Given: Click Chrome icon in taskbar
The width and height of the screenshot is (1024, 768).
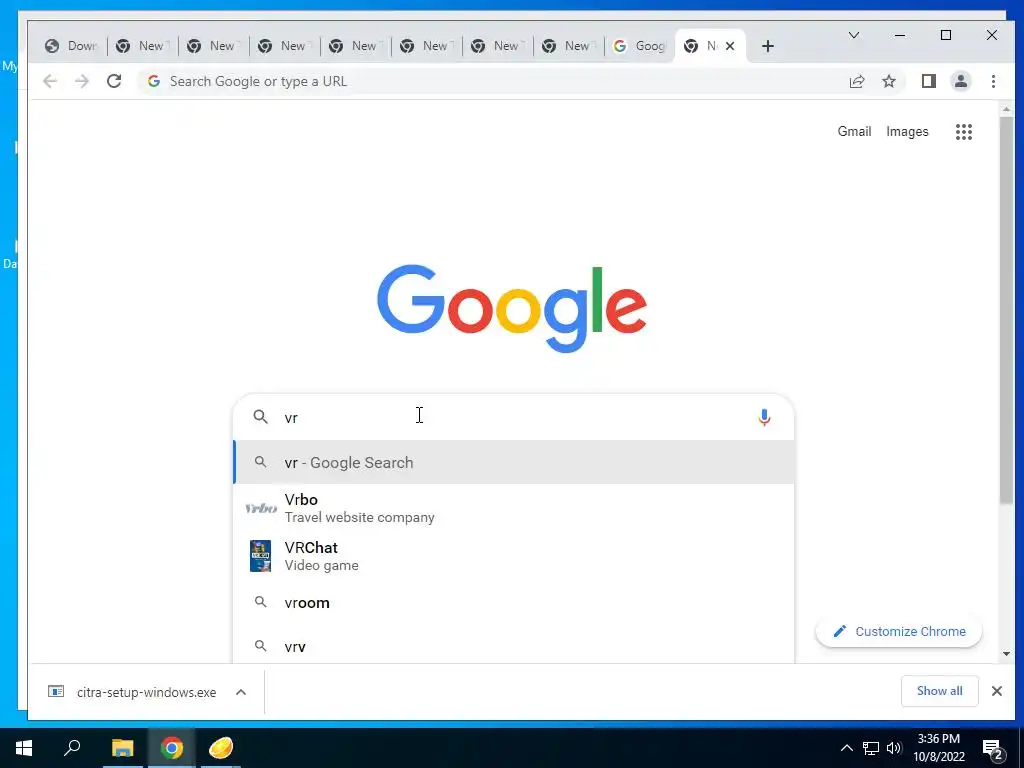Looking at the screenshot, I should pos(172,748).
